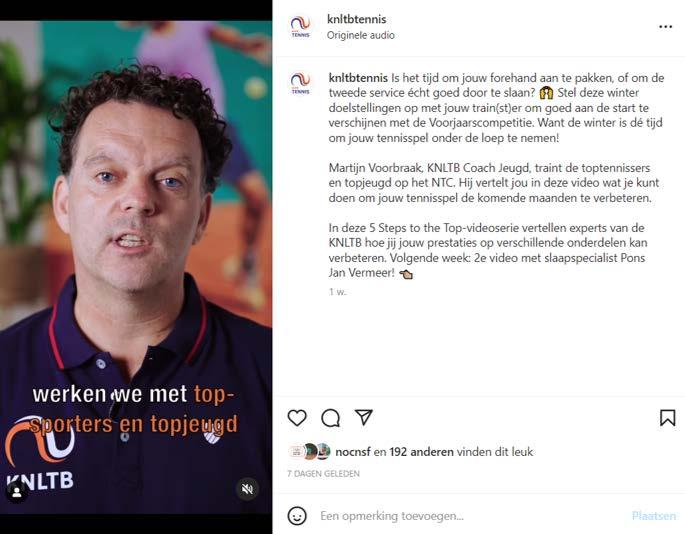Pause the video by clicking it

pos(136,267)
